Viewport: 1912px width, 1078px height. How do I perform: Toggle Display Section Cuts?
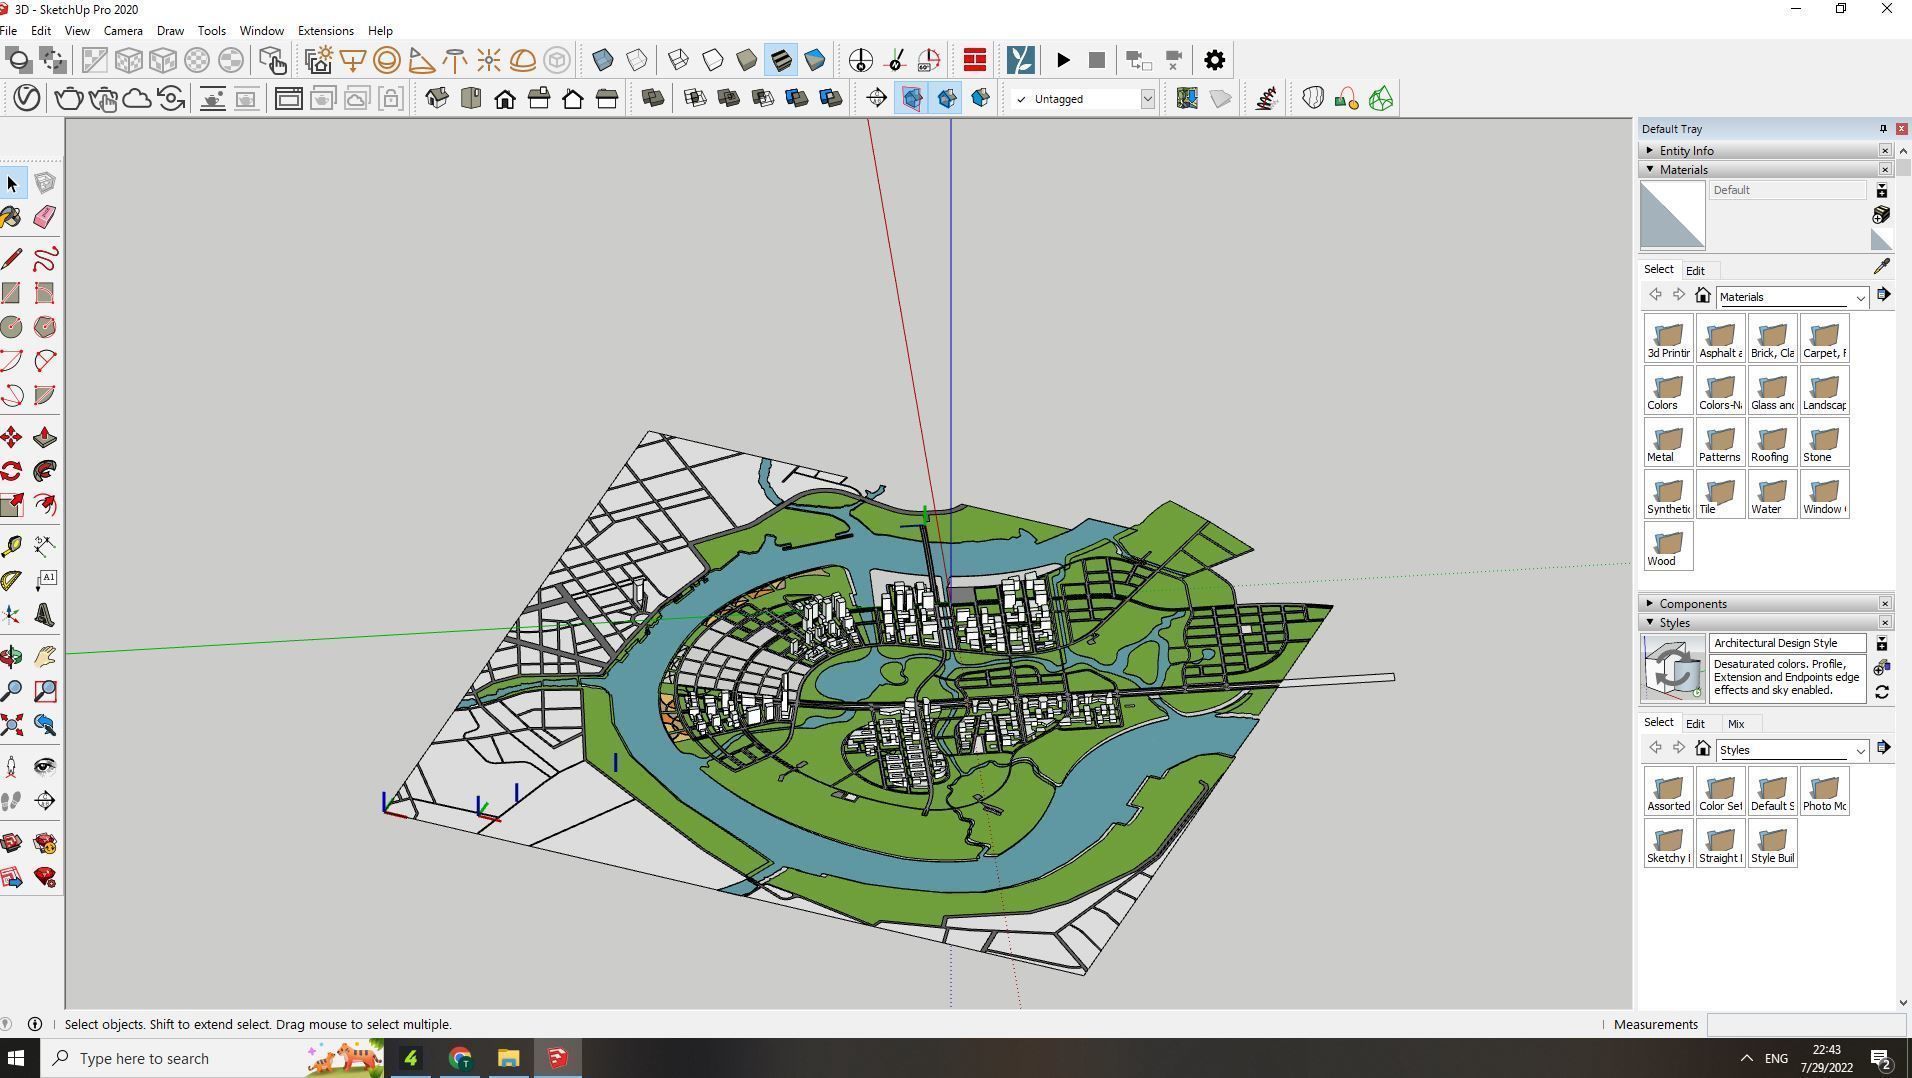[x=946, y=98]
